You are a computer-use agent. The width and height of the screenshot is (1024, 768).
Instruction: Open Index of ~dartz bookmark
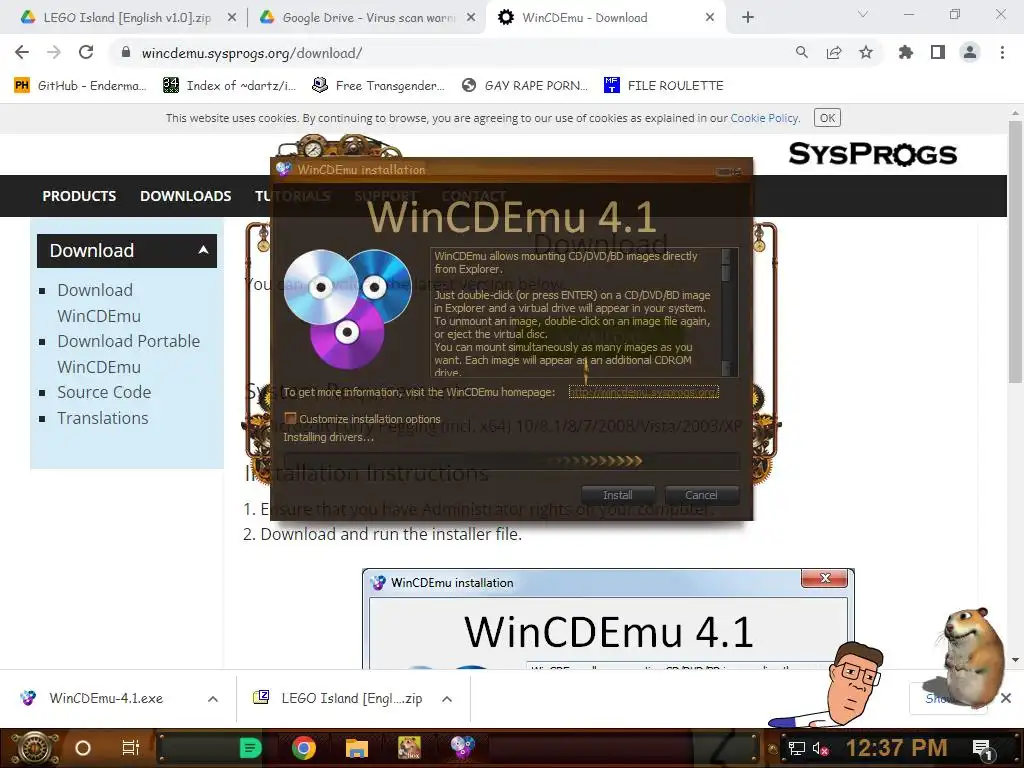pos(229,86)
